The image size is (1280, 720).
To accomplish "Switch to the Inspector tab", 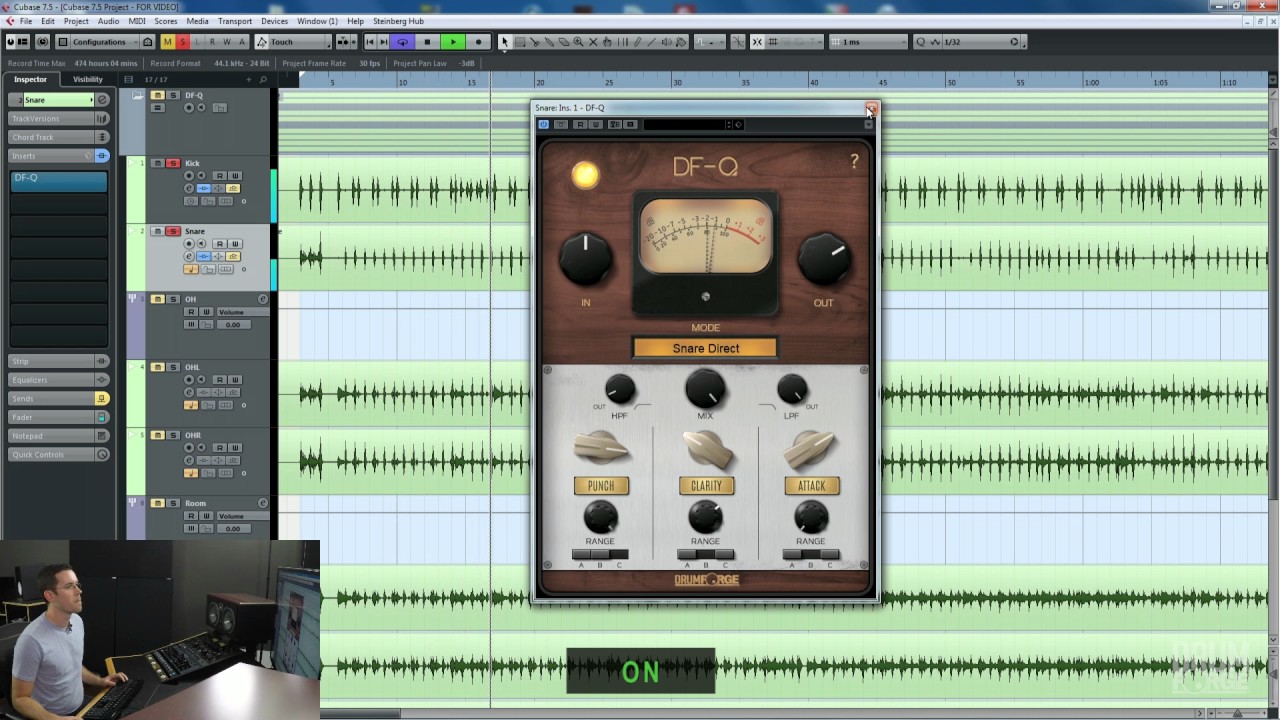I will pyautogui.click(x=30, y=79).
